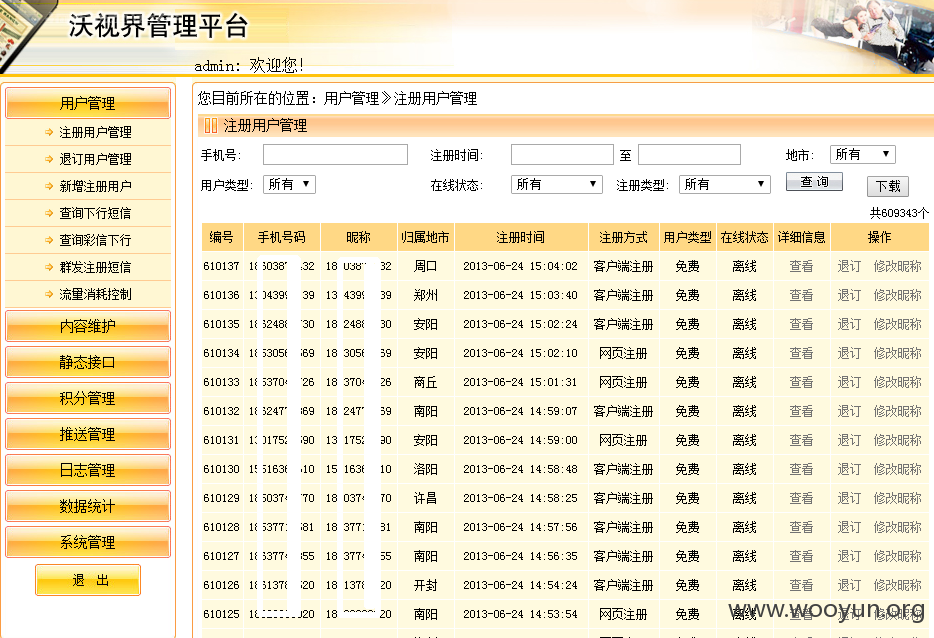The height and width of the screenshot is (638, 934).
Task: Open the 用户类型 dropdown
Action: (289, 185)
